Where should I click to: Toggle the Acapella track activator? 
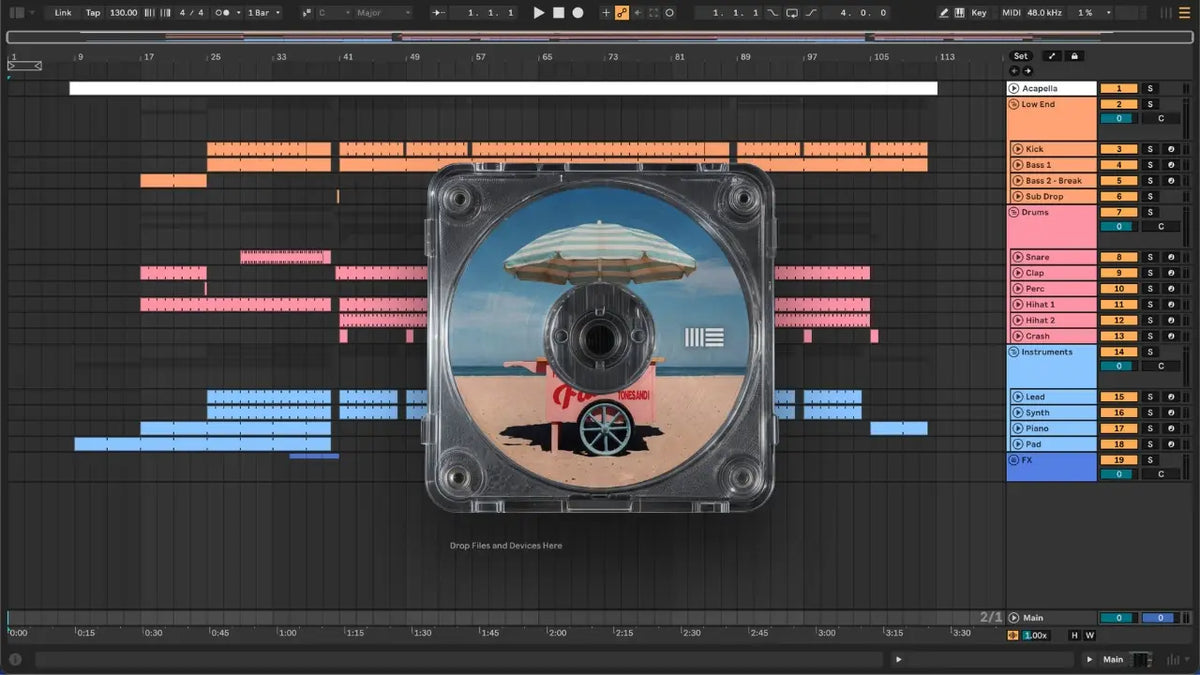(x=1119, y=89)
